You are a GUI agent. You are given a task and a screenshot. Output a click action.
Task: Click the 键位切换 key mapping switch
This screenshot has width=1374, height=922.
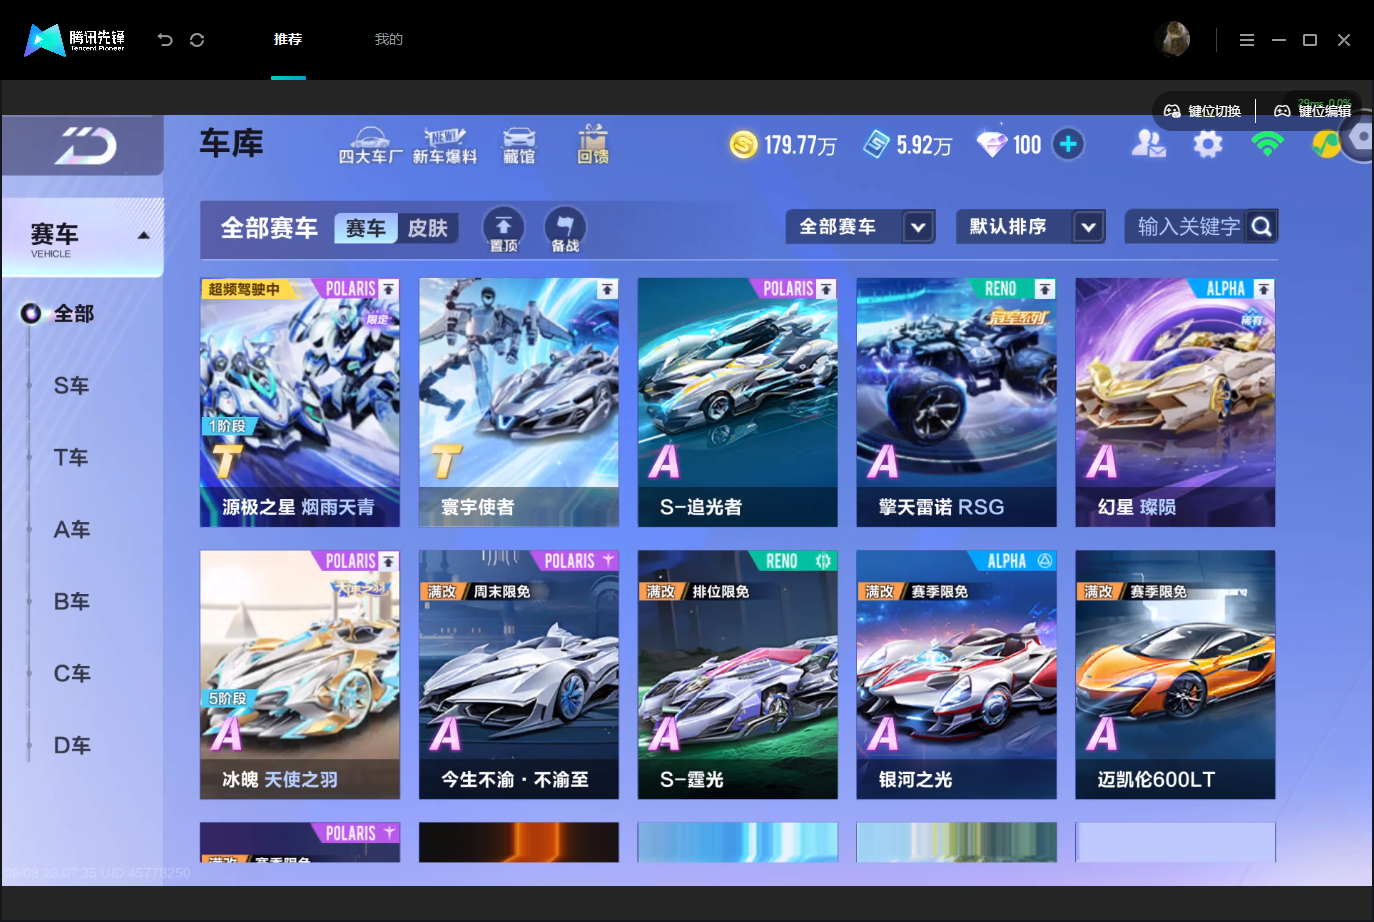1203,111
